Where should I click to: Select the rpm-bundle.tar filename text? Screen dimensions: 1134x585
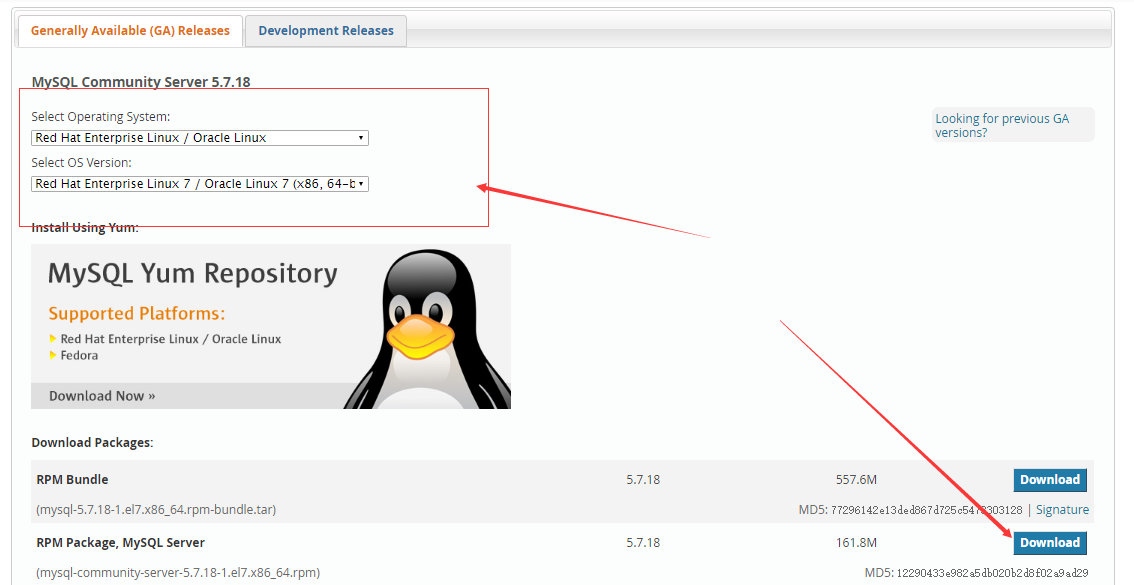coord(156,510)
